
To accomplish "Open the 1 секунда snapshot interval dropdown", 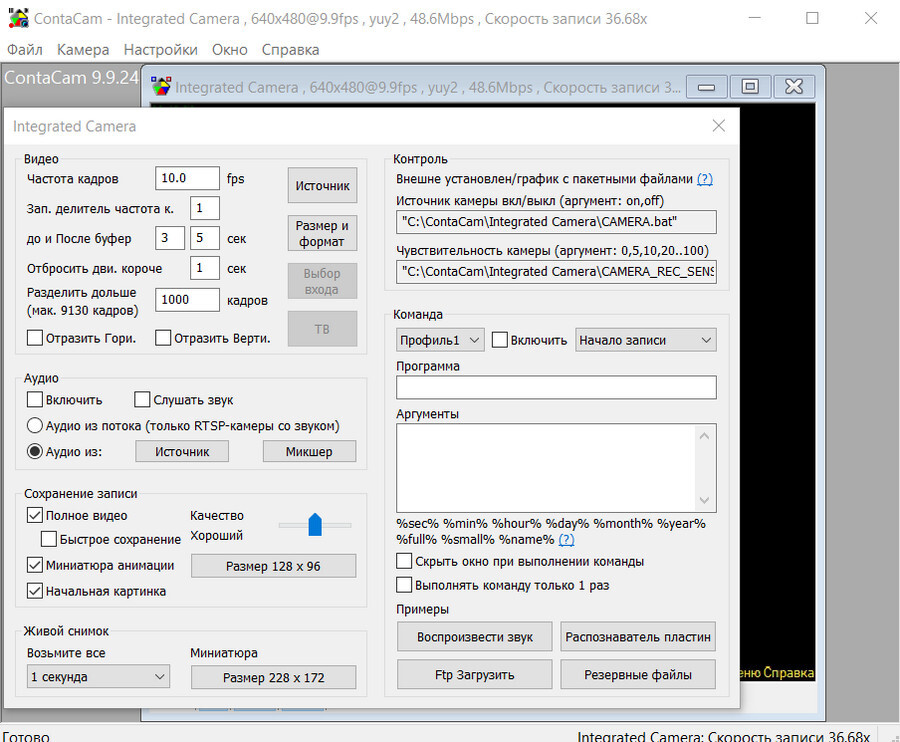I will pyautogui.click(x=98, y=677).
